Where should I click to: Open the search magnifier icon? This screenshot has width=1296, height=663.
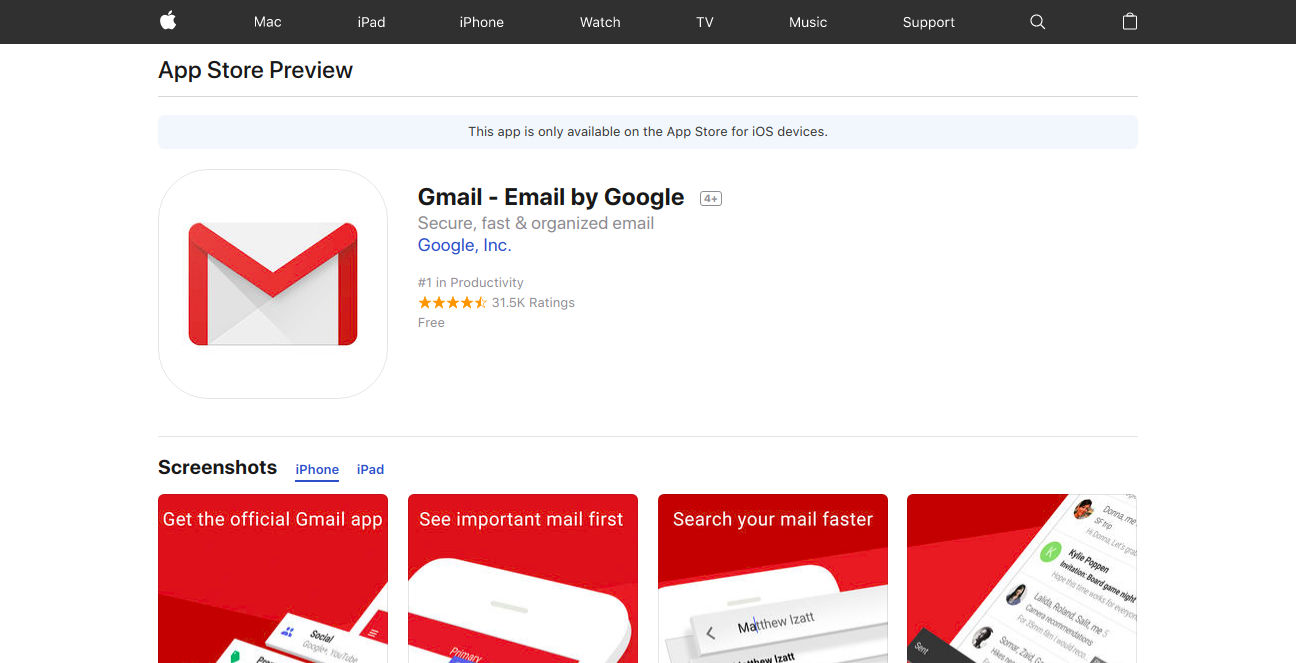click(1037, 22)
